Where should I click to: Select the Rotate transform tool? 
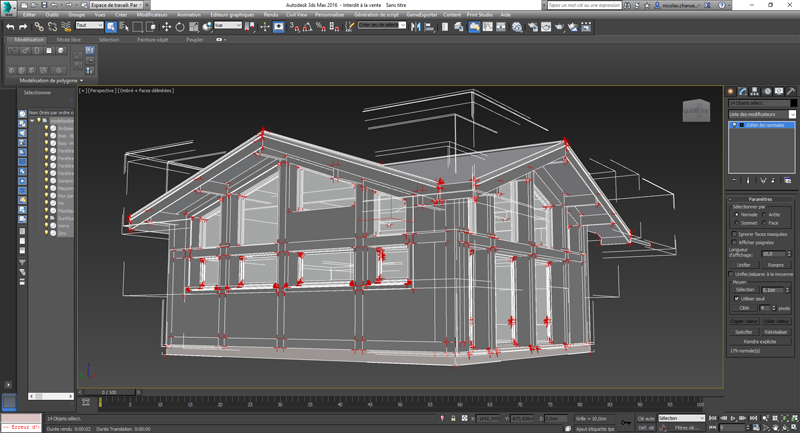point(180,27)
